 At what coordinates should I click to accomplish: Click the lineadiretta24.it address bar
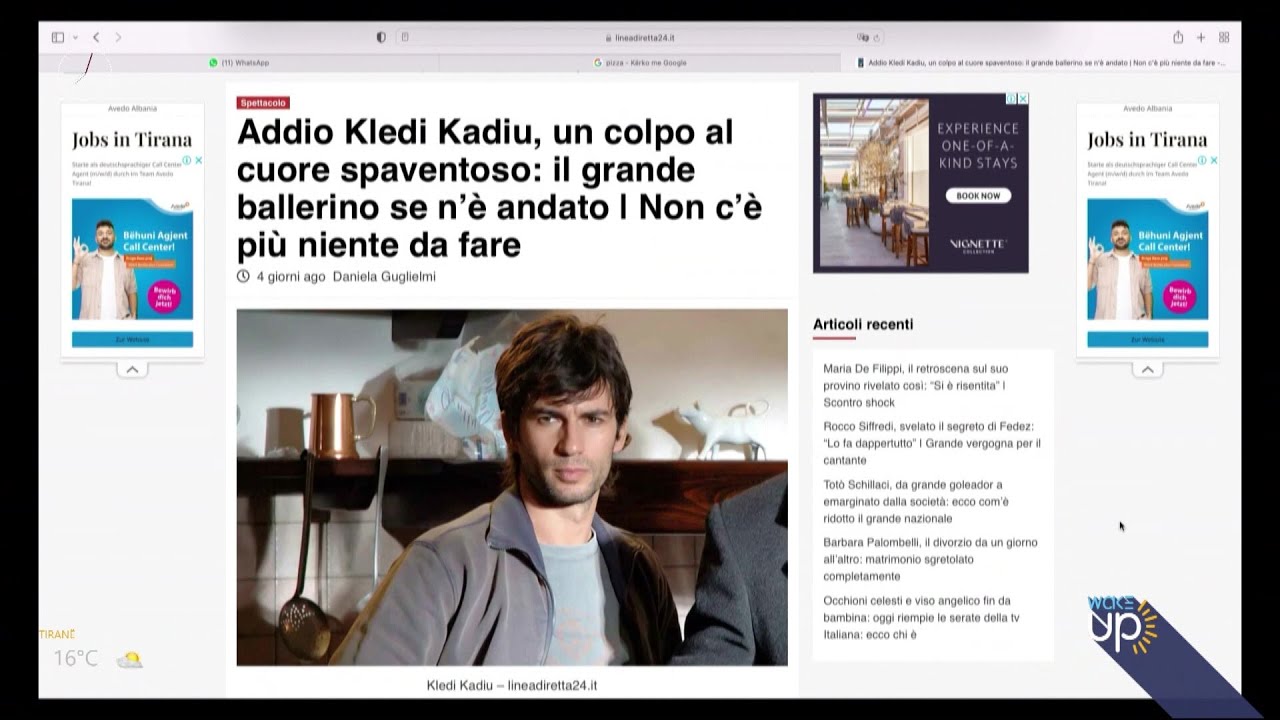(x=640, y=38)
